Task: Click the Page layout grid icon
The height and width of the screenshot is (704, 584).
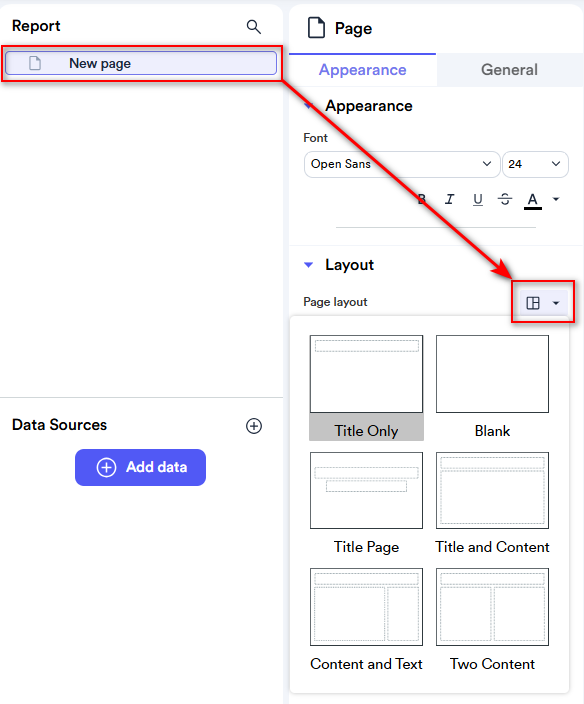Action: [533, 303]
